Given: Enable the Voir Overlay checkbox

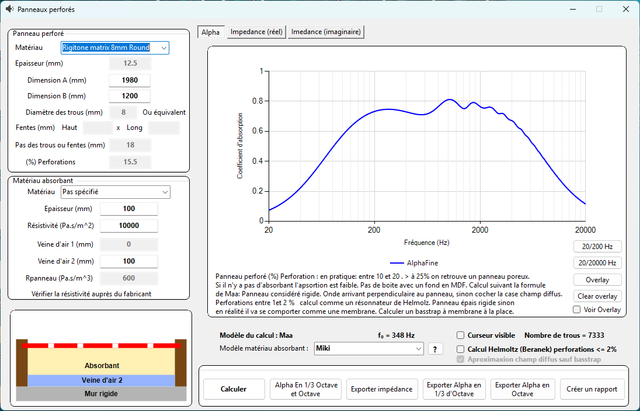Looking at the screenshot, I should (x=577, y=309).
